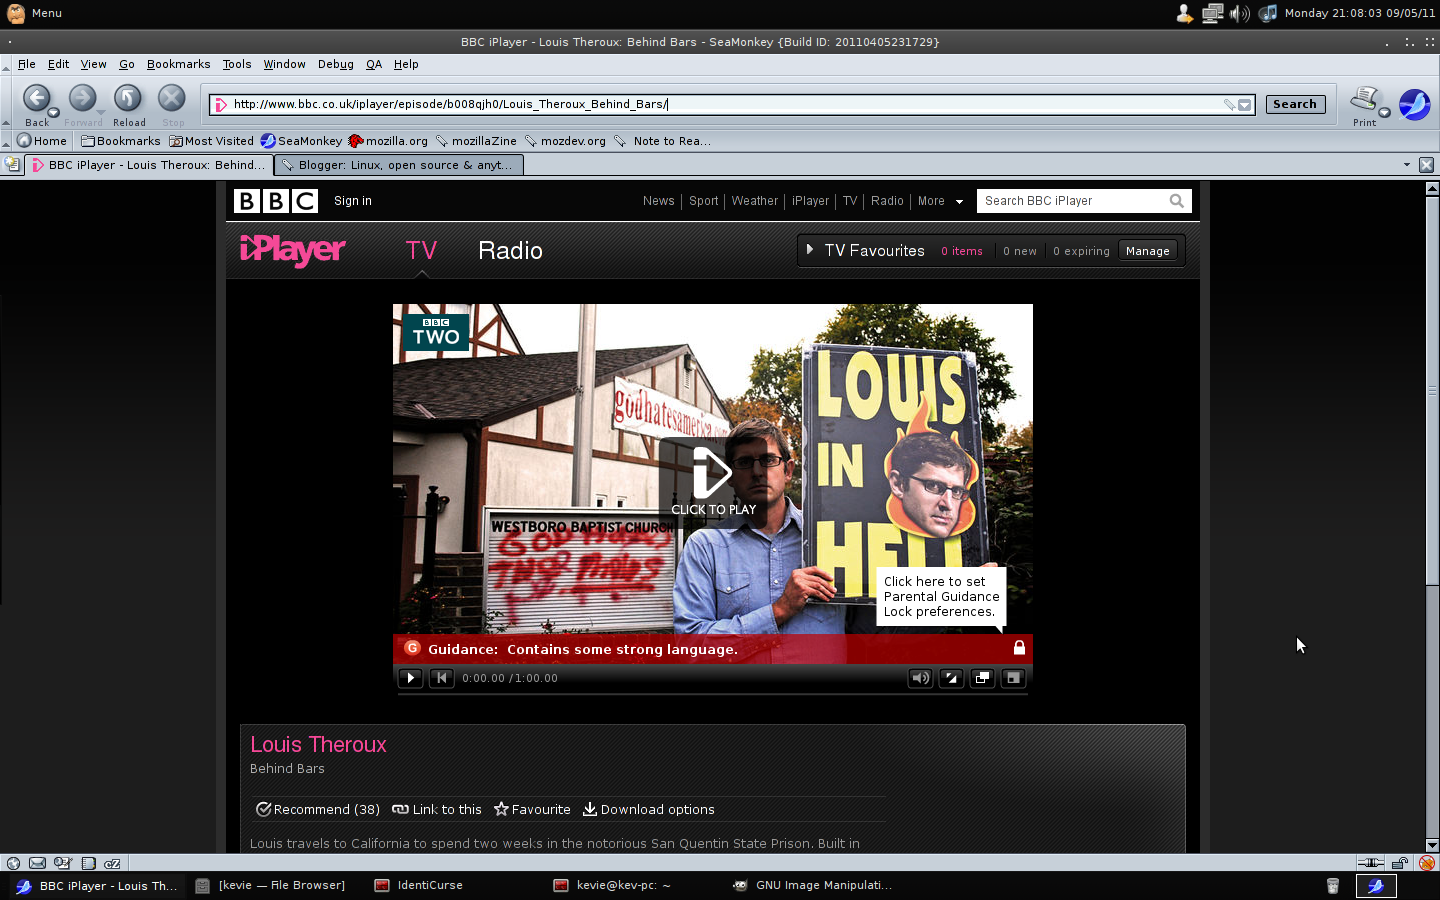Viewport: 1440px width, 900px height.
Task: Expand the TV Favourites triangle
Action: 810,250
